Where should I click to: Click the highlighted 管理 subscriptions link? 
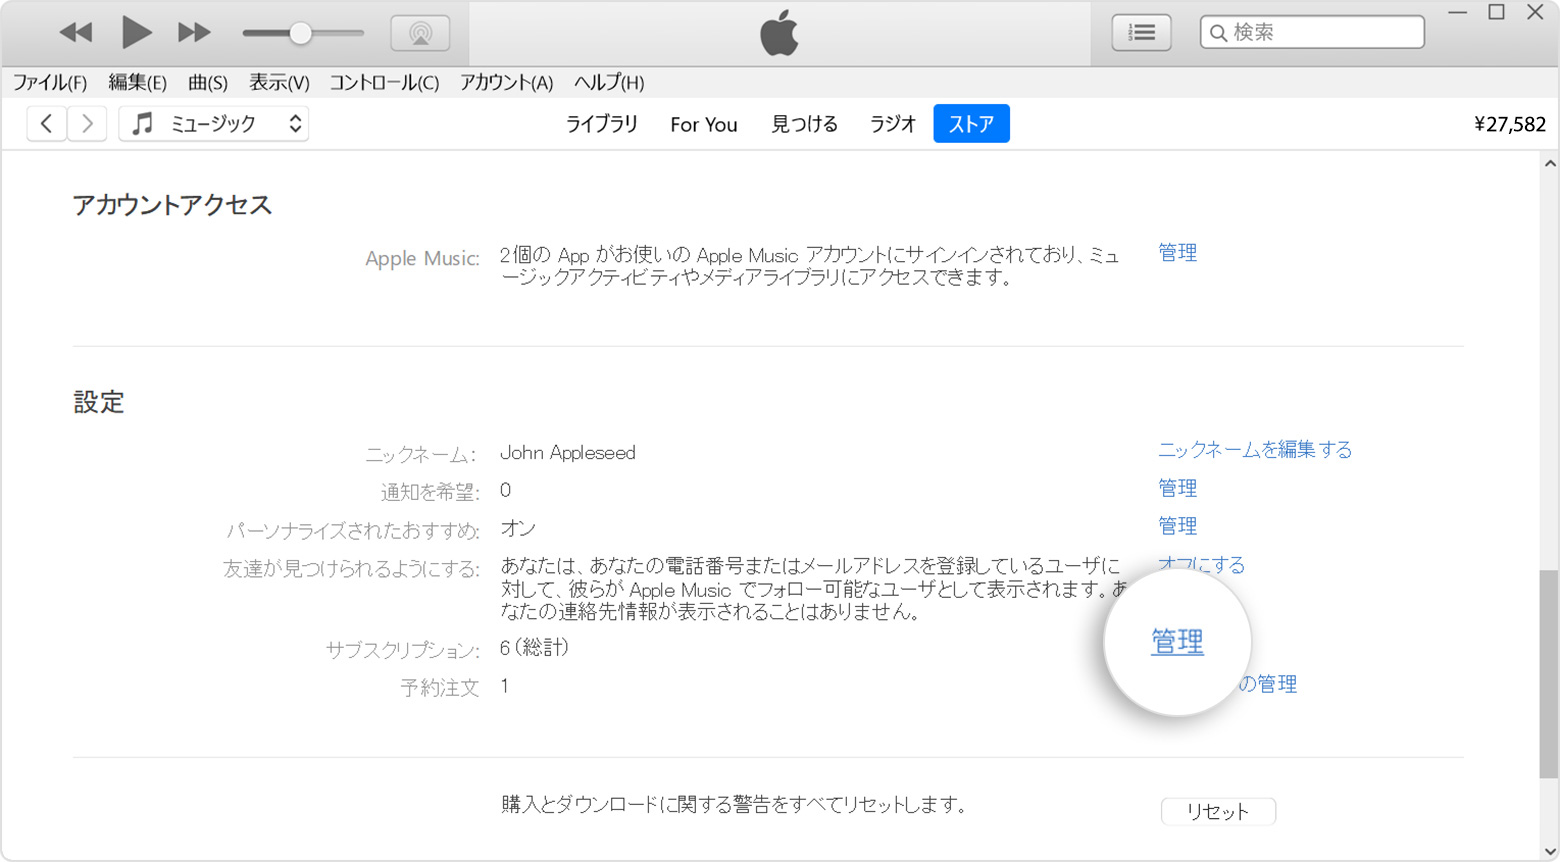pos(1176,643)
